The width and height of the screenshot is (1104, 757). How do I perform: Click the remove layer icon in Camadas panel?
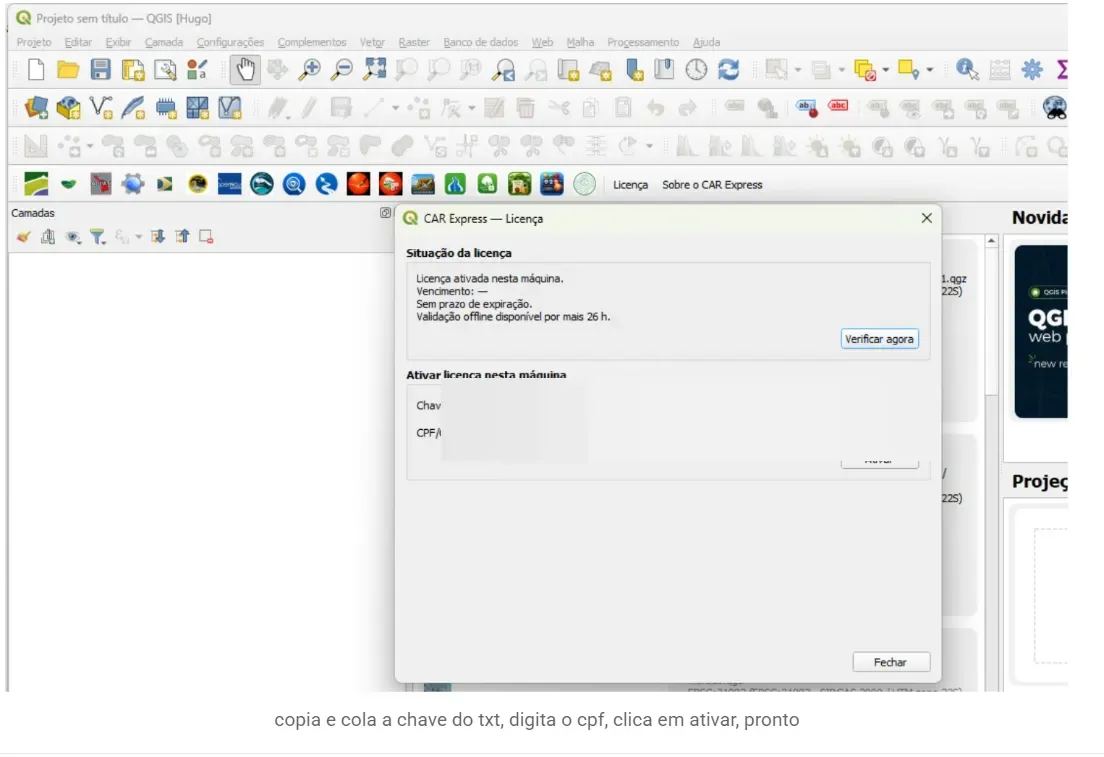pos(206,237)
